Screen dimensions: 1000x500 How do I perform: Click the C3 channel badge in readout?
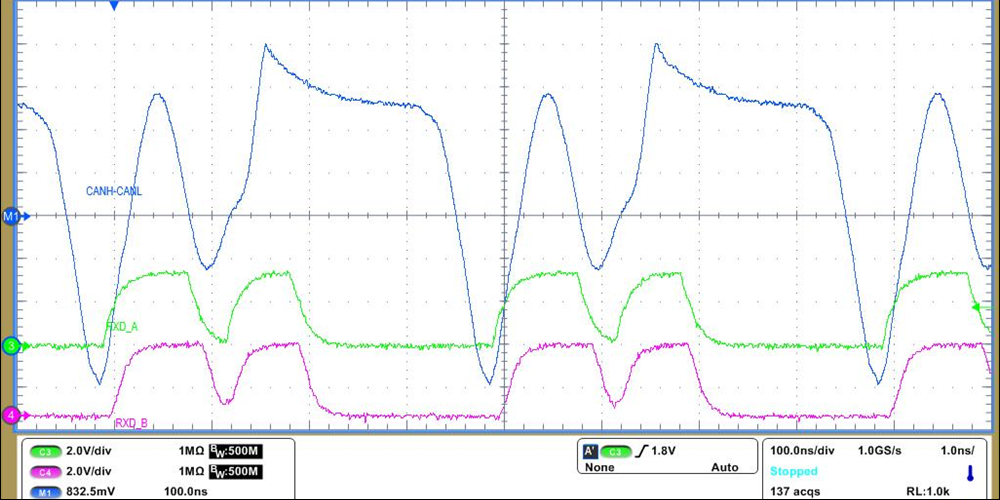point(44,452)
